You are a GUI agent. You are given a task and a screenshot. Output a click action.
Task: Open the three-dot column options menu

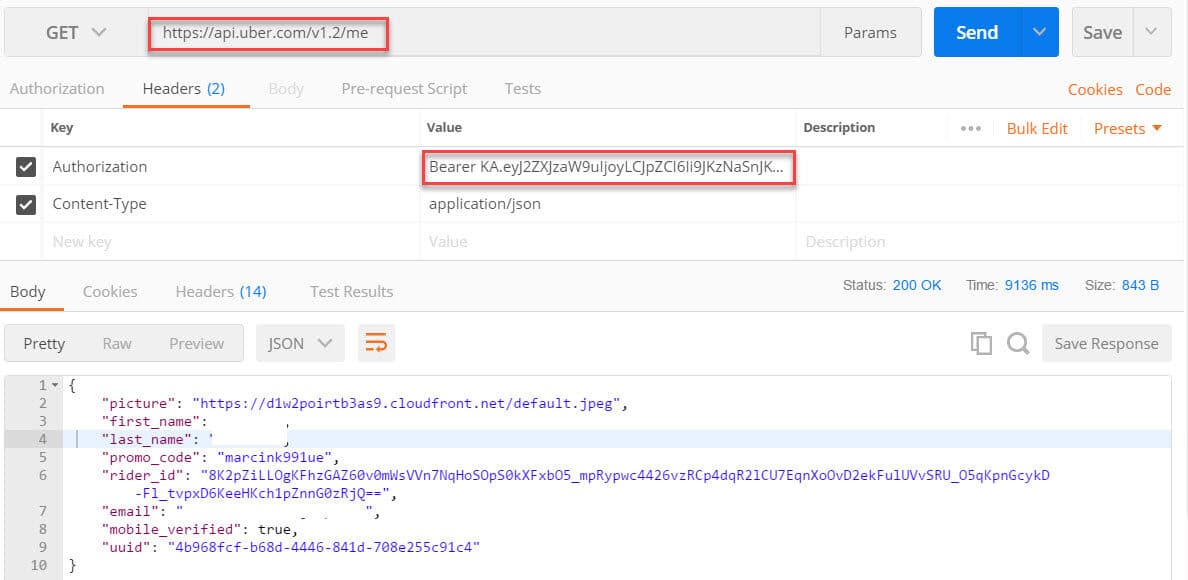point(970,128)
